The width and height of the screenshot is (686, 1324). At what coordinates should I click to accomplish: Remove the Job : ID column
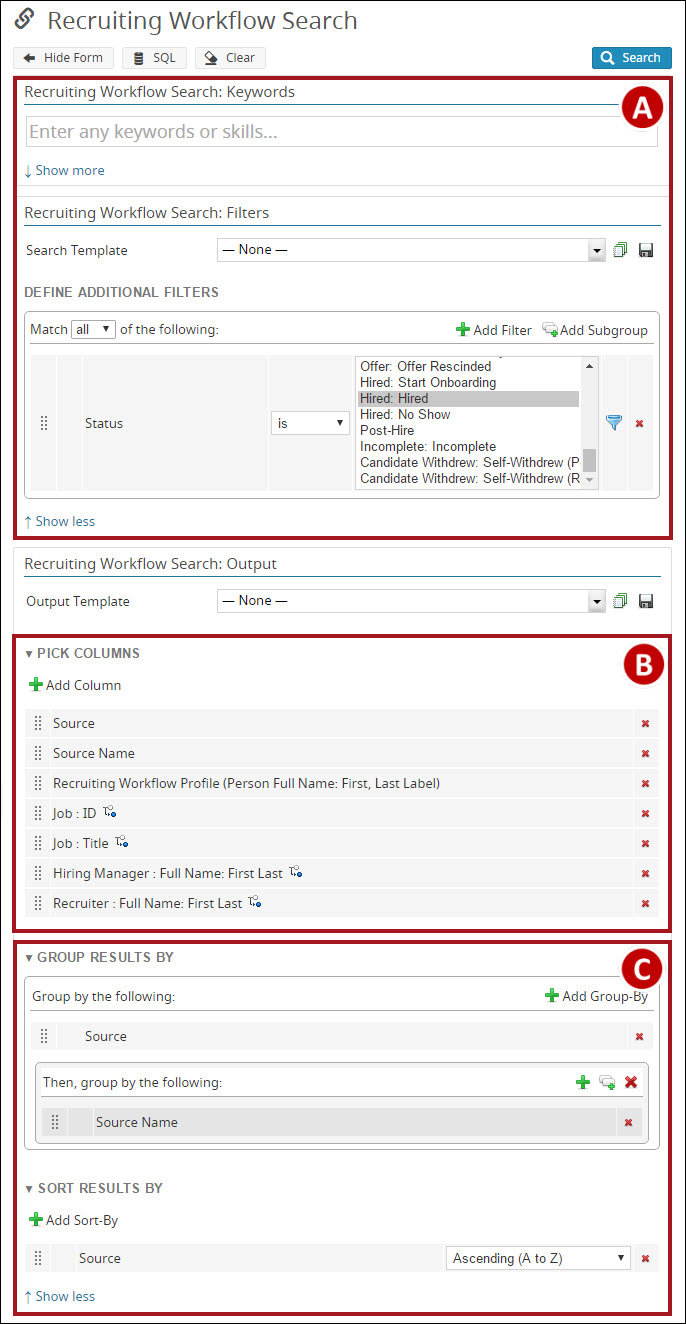tap(645, 814)
